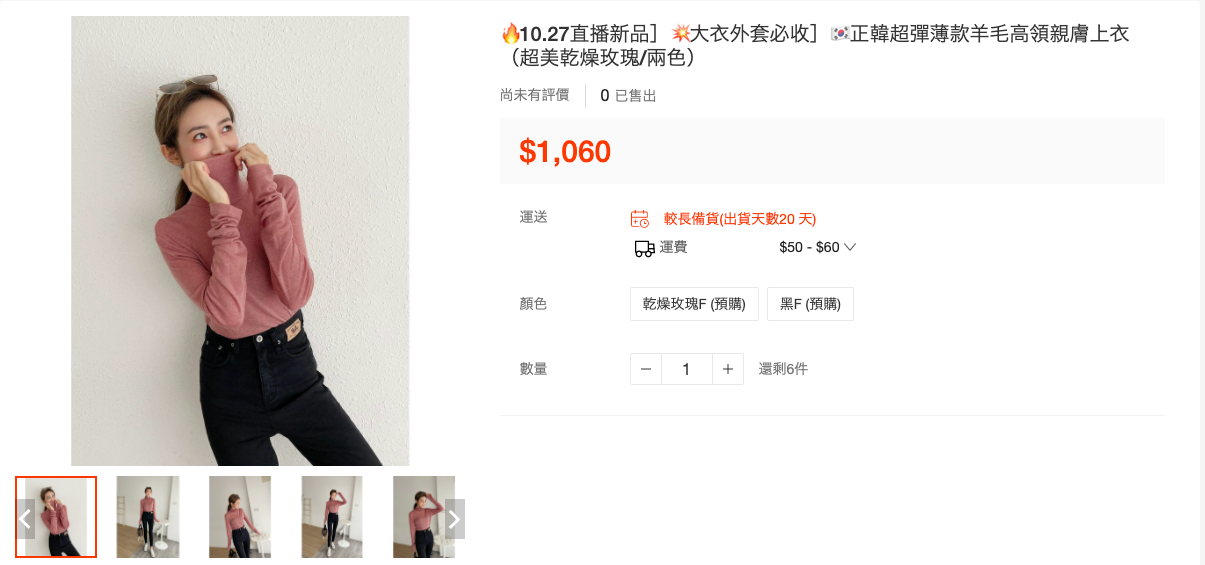Select the second product thumbnail

pyautogui.click(x=148, y=517)
